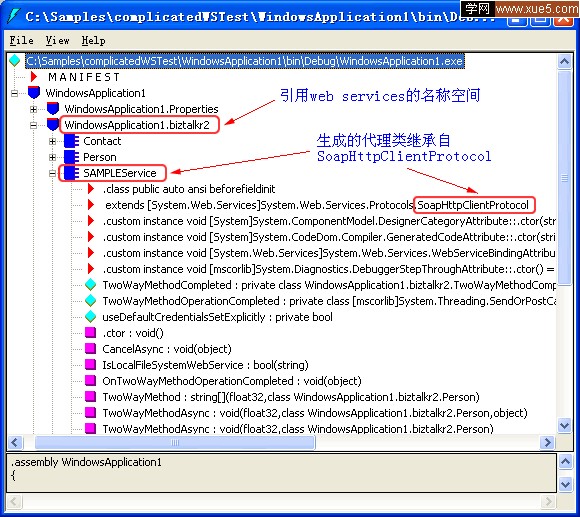Click the namespace shield icon of WindowsApplication1.biztalkr2
The width and height of the screenshot is (580, 517).
coord(53,125)
